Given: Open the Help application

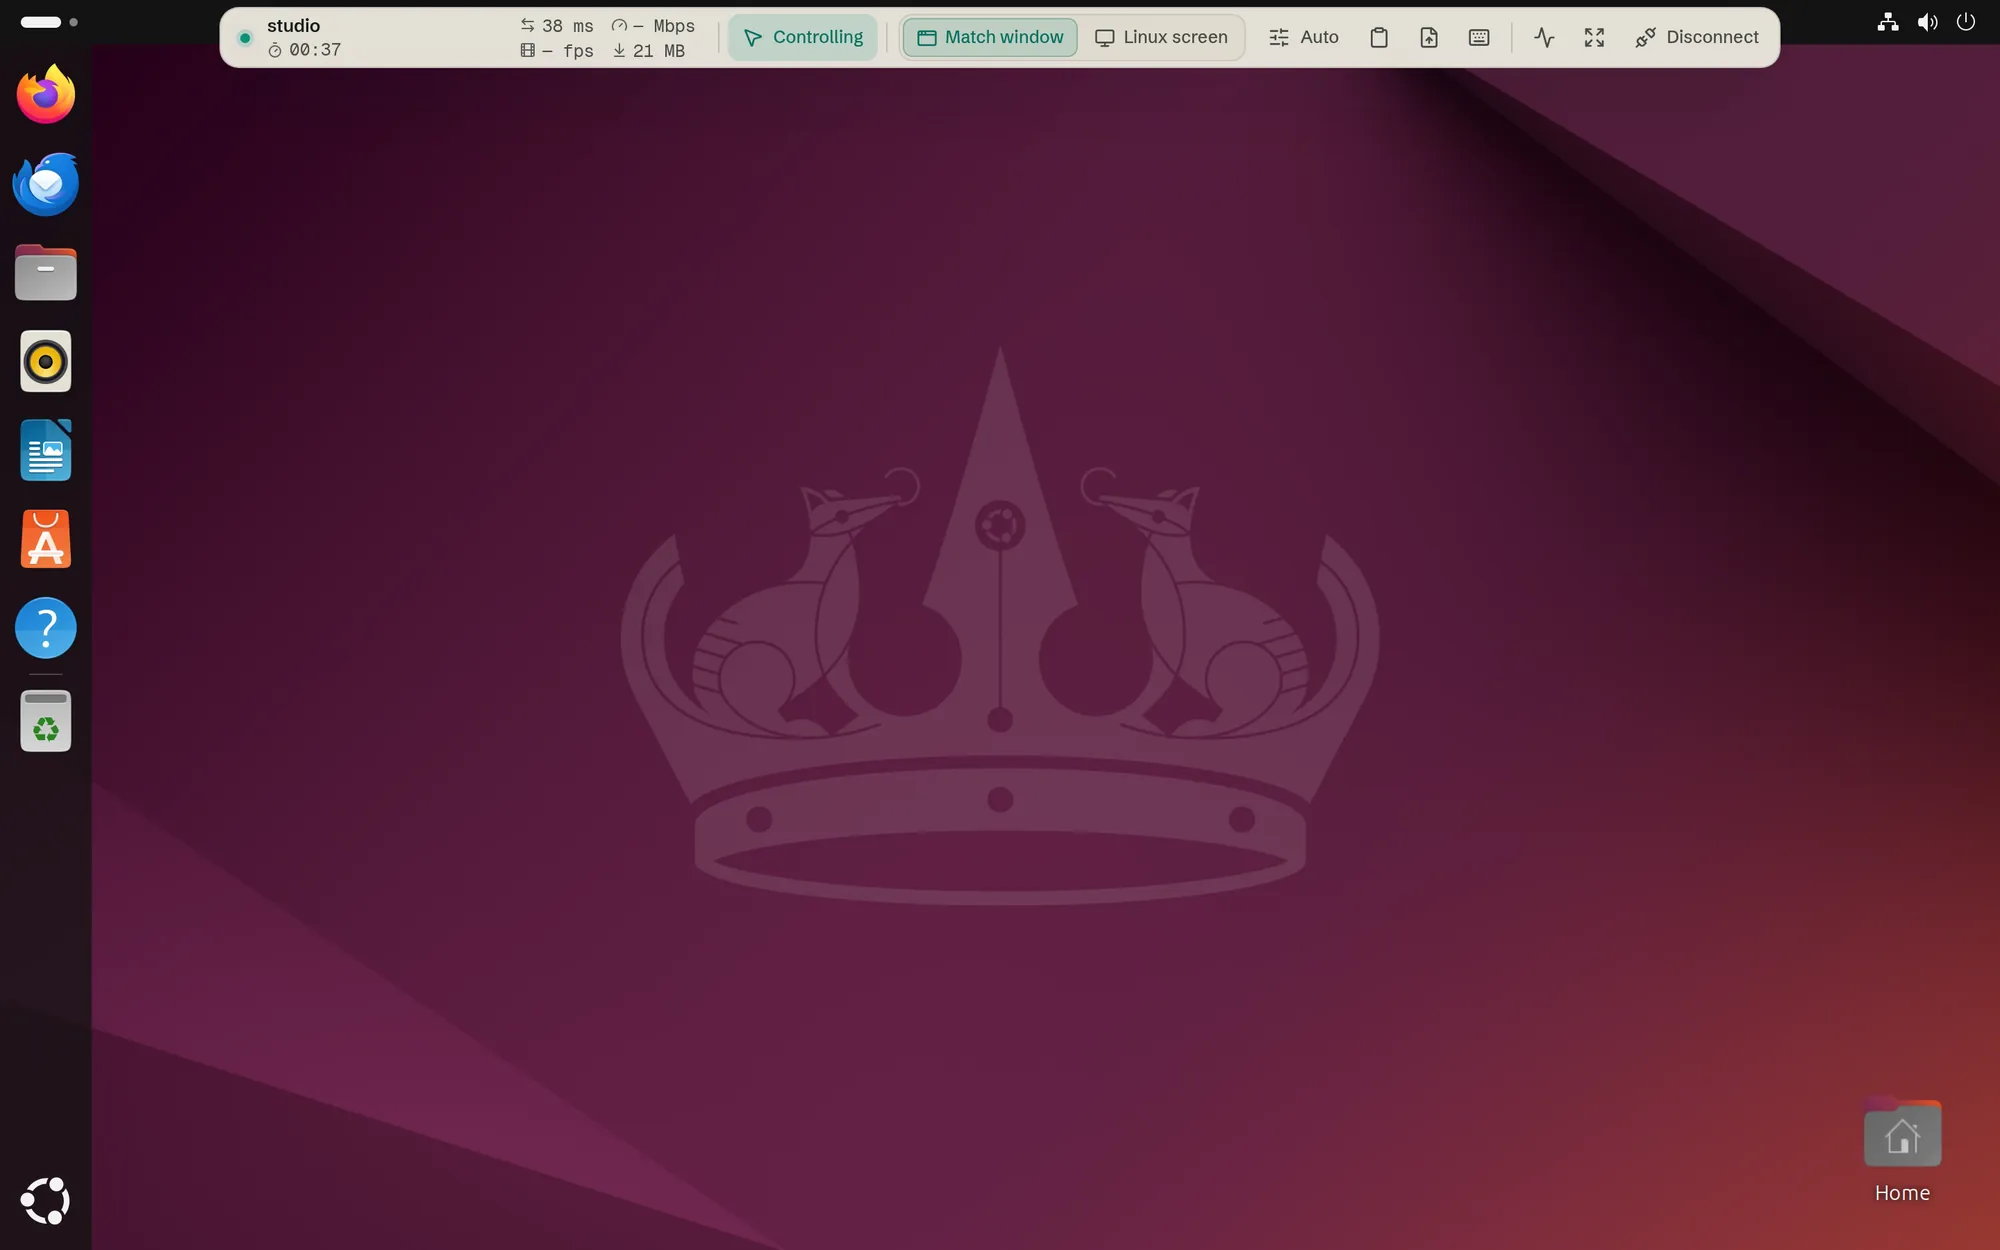Looking at the screenshot, I should click(x=46, y=628).
